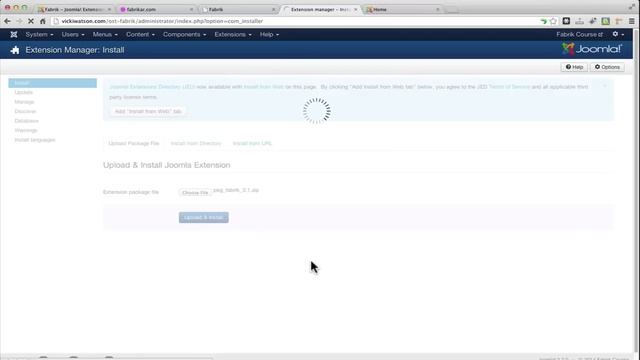Click the Joomla! brand logo on the header

tap(592, 49)
